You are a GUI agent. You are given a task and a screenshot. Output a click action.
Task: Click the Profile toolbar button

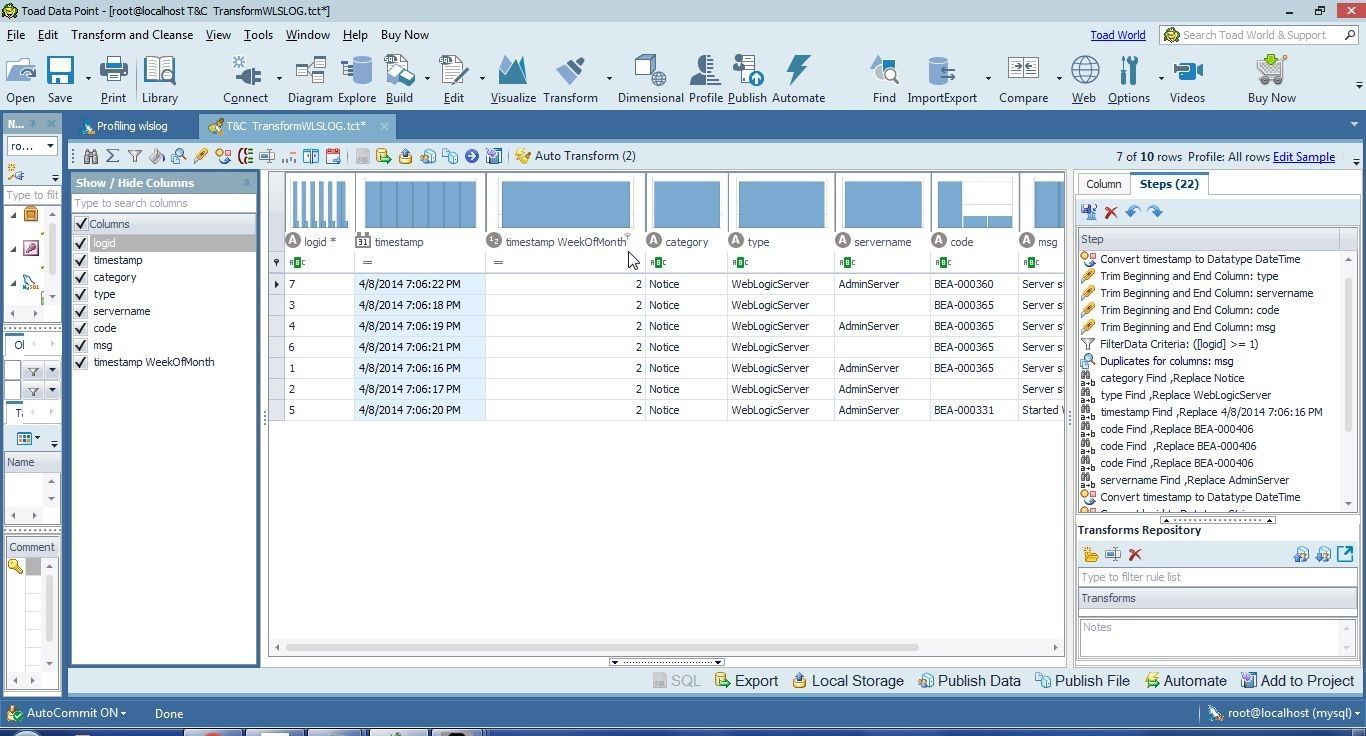(705, 80)
